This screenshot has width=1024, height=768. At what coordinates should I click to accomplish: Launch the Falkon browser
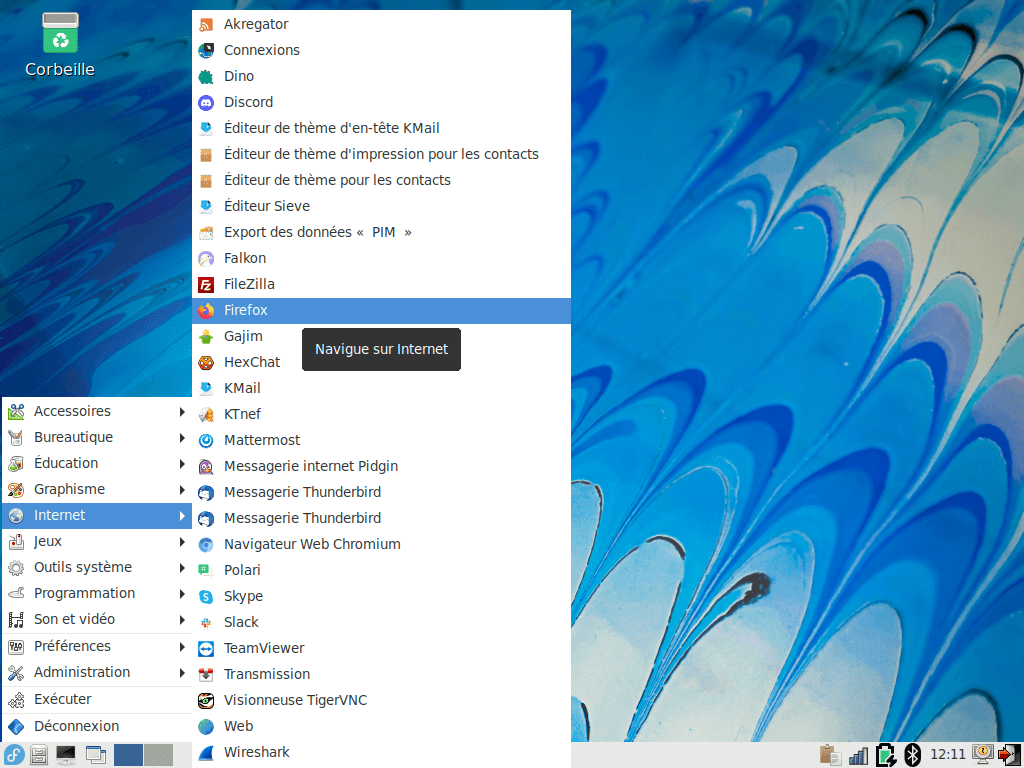[x=381, y=259]
